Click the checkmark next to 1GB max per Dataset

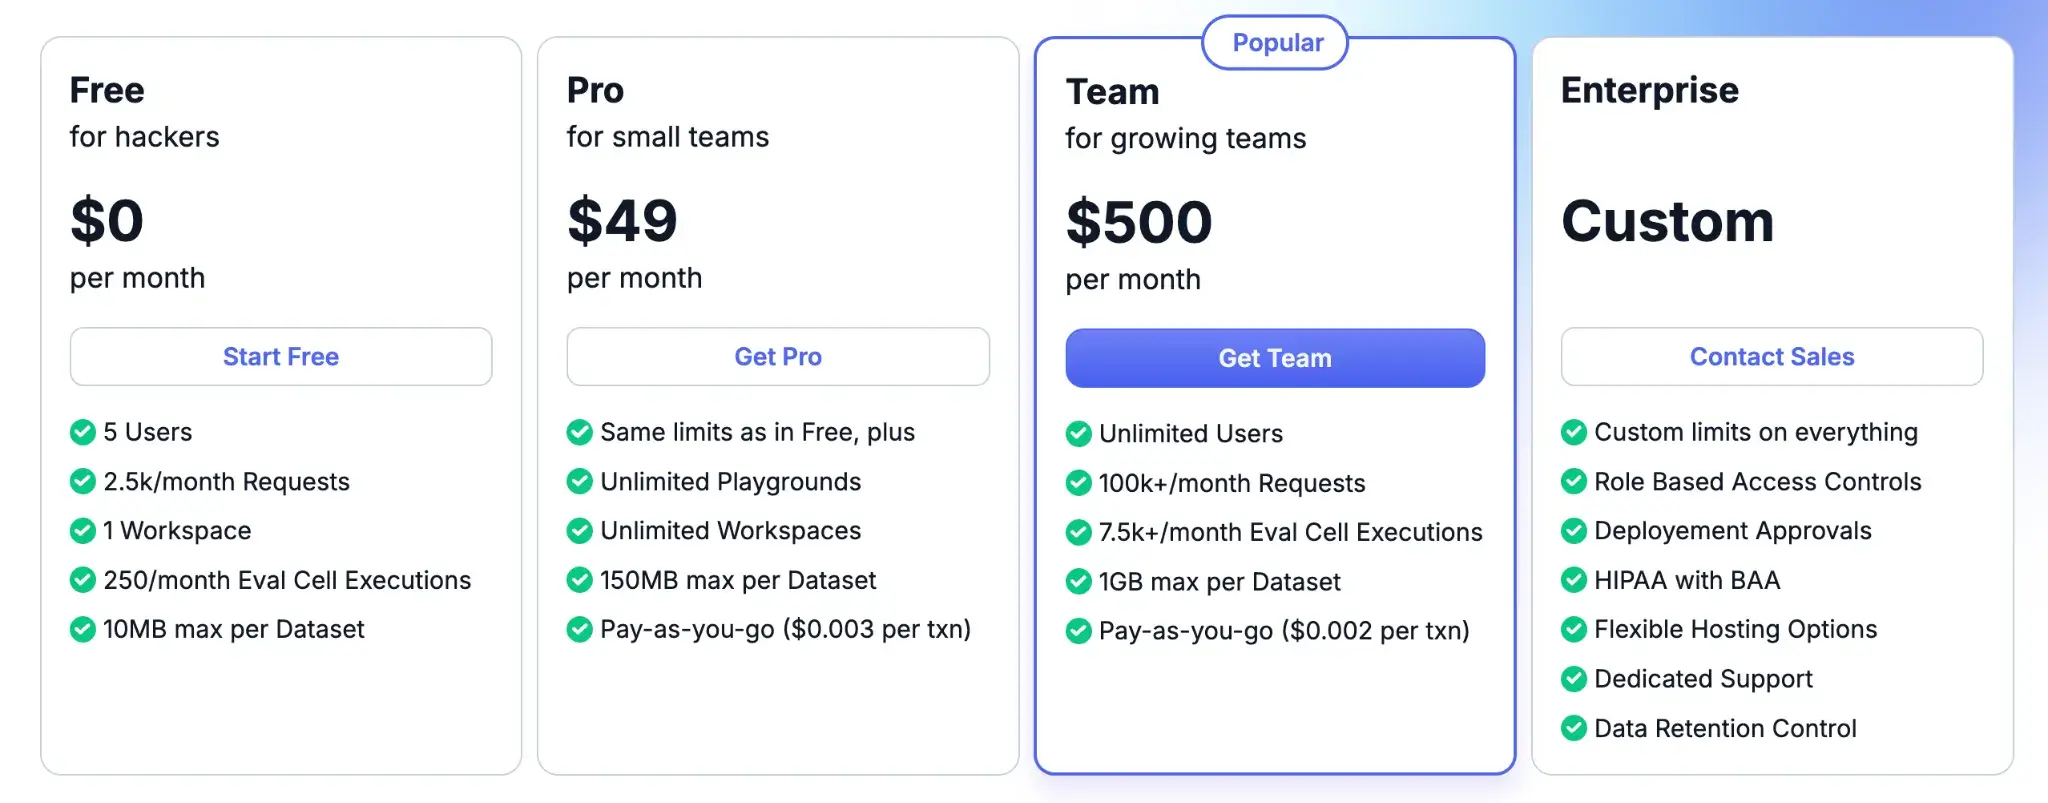1078,582
